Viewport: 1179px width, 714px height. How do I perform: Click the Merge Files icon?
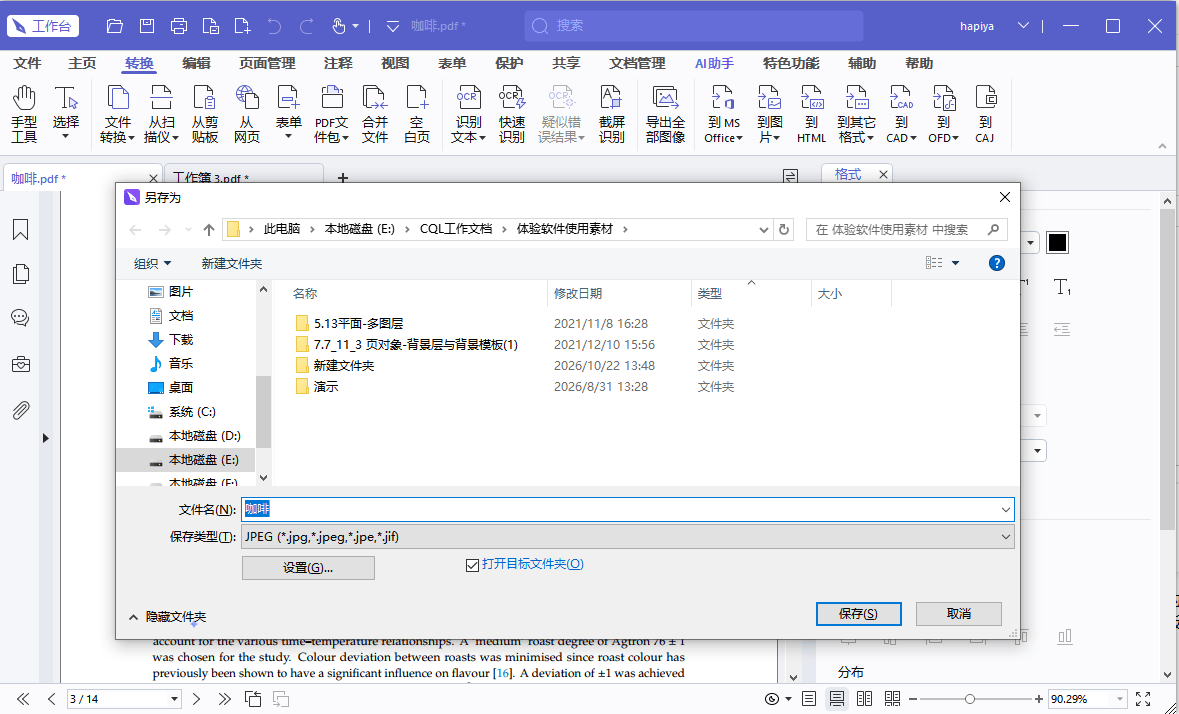pos(374,113)
